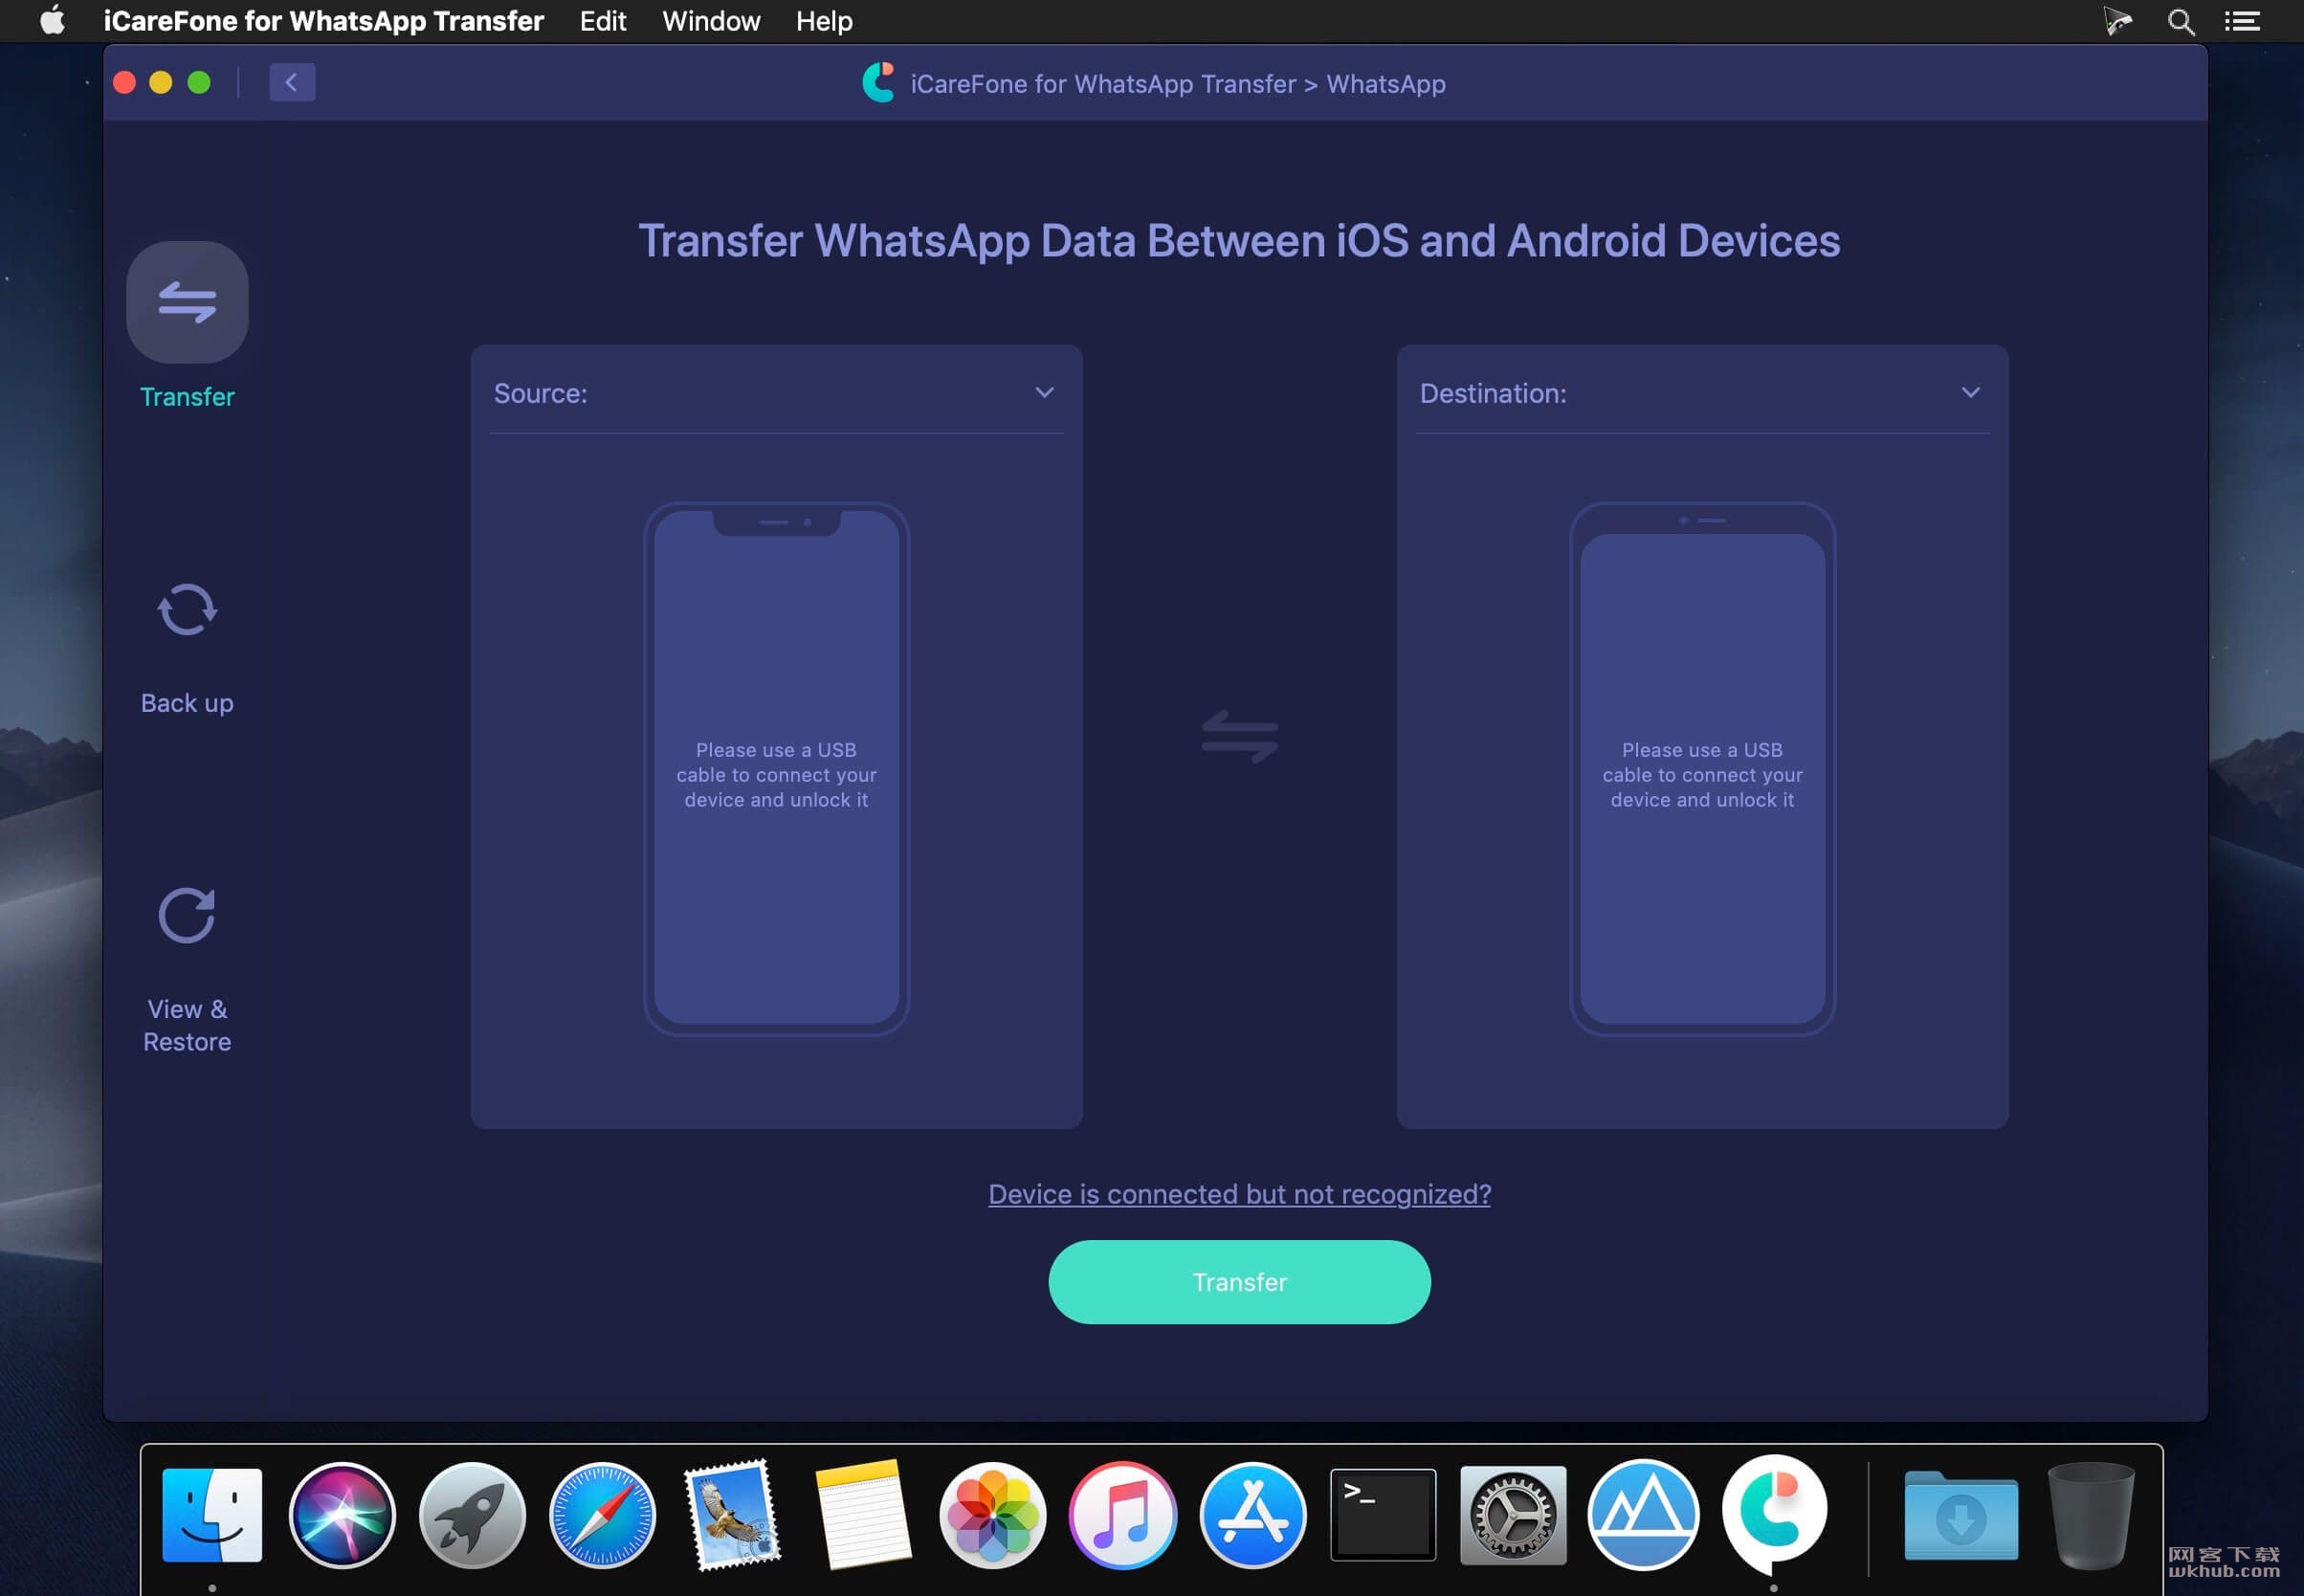
Task: Open Terminal from the Dock
Action: click(1383, 1515)
